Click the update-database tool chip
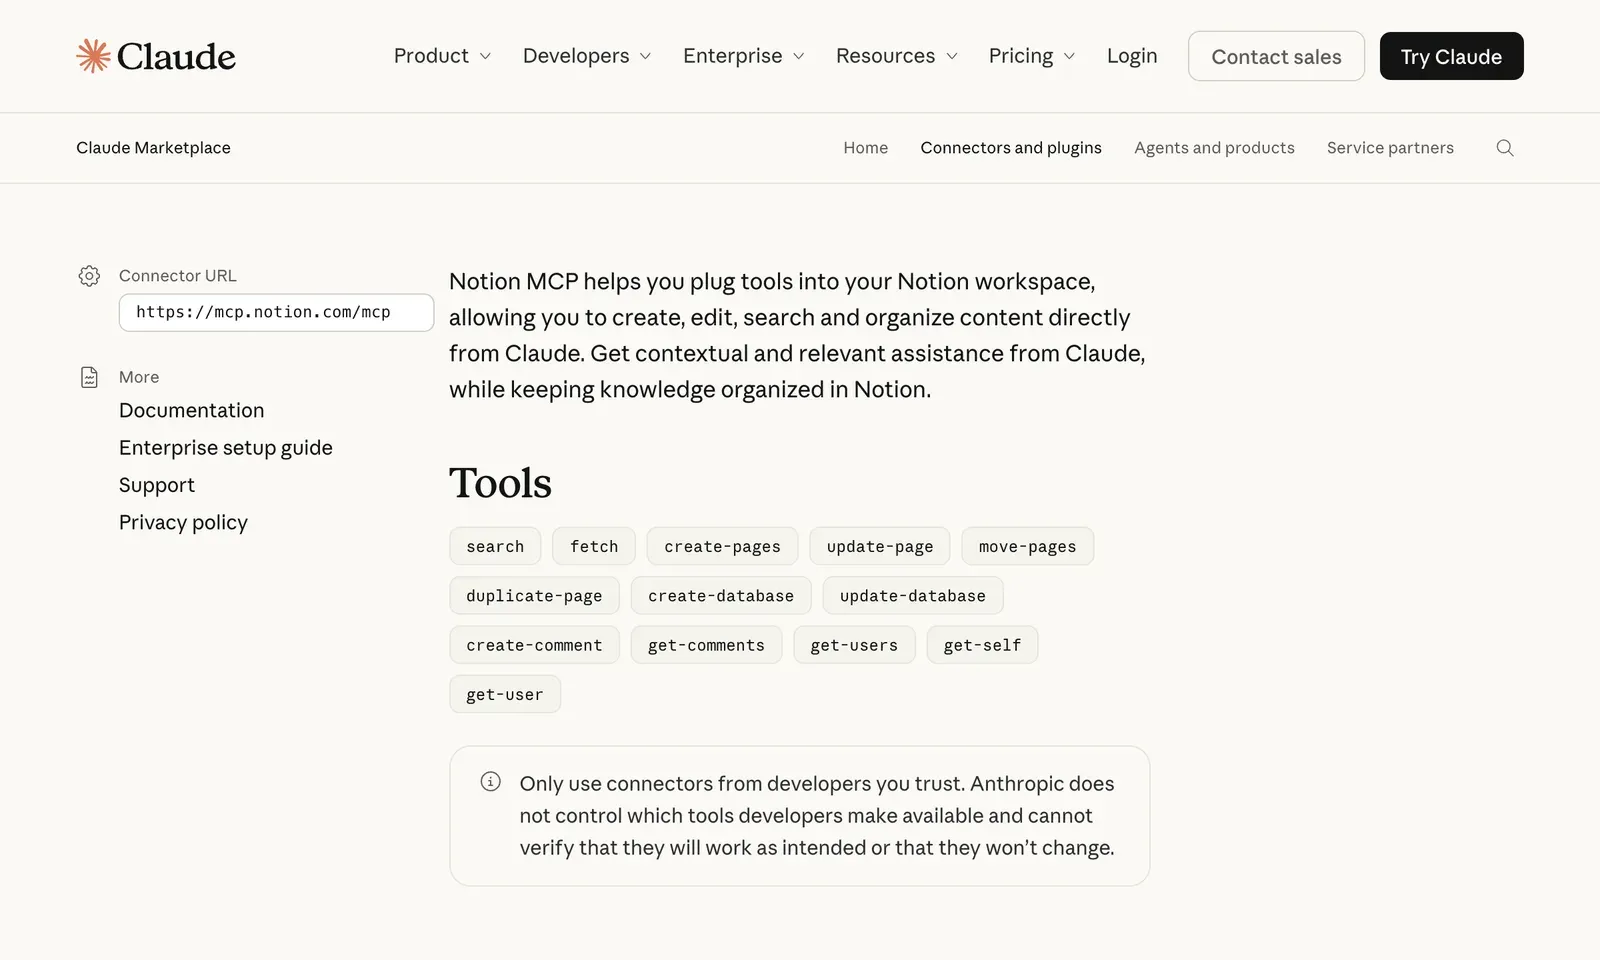Screen dimensions: 1600x960 tap(913, 596)
